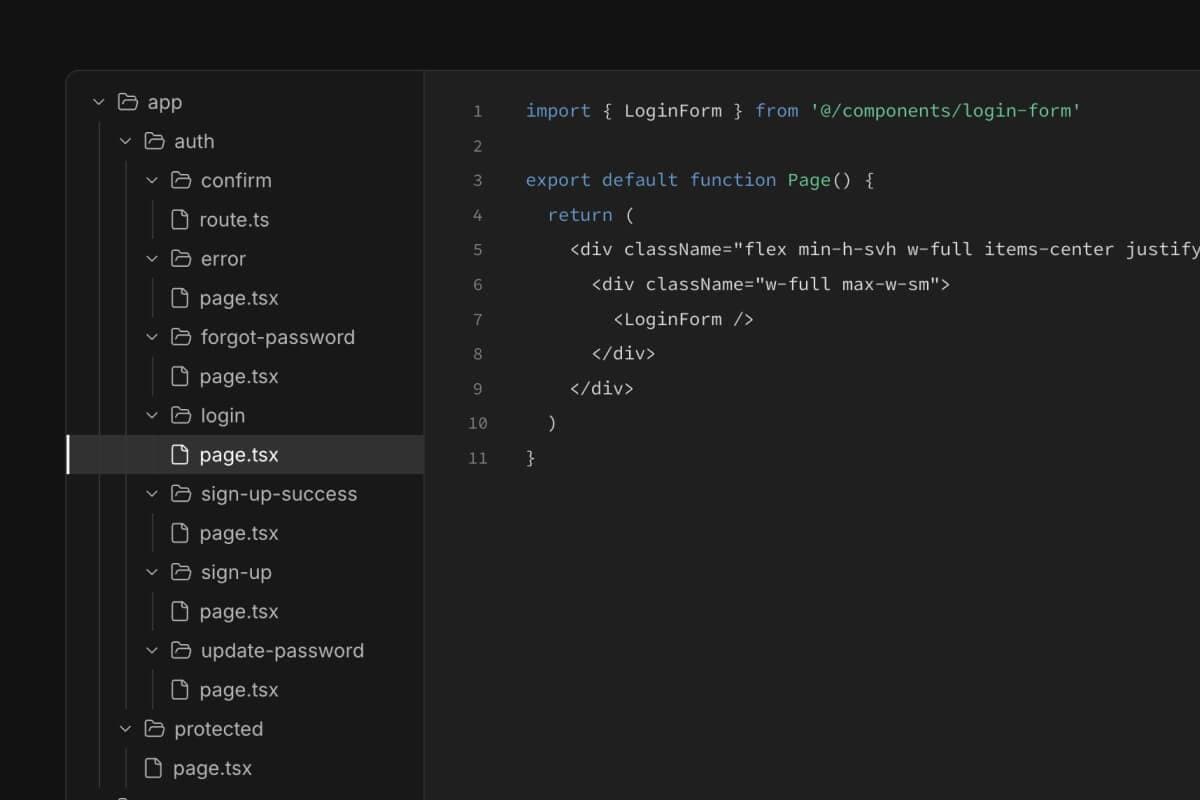Click line number 7 in the editor

[477, 319]
